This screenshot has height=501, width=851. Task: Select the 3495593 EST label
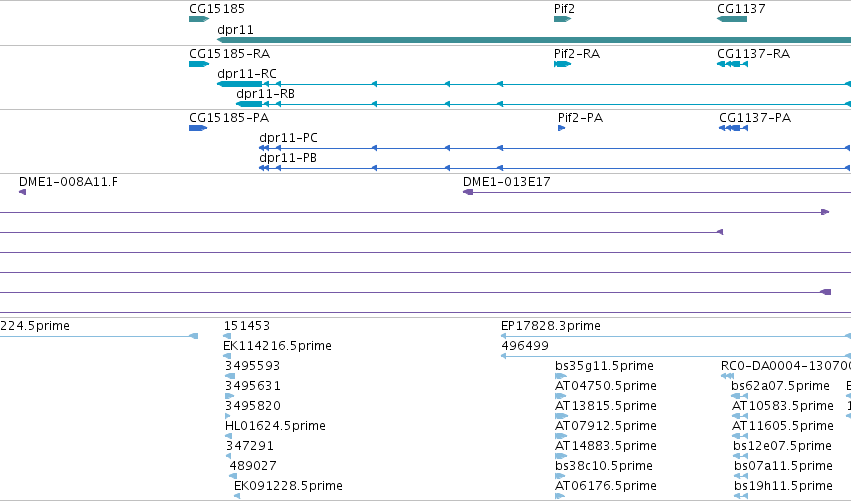coord(252,366)
